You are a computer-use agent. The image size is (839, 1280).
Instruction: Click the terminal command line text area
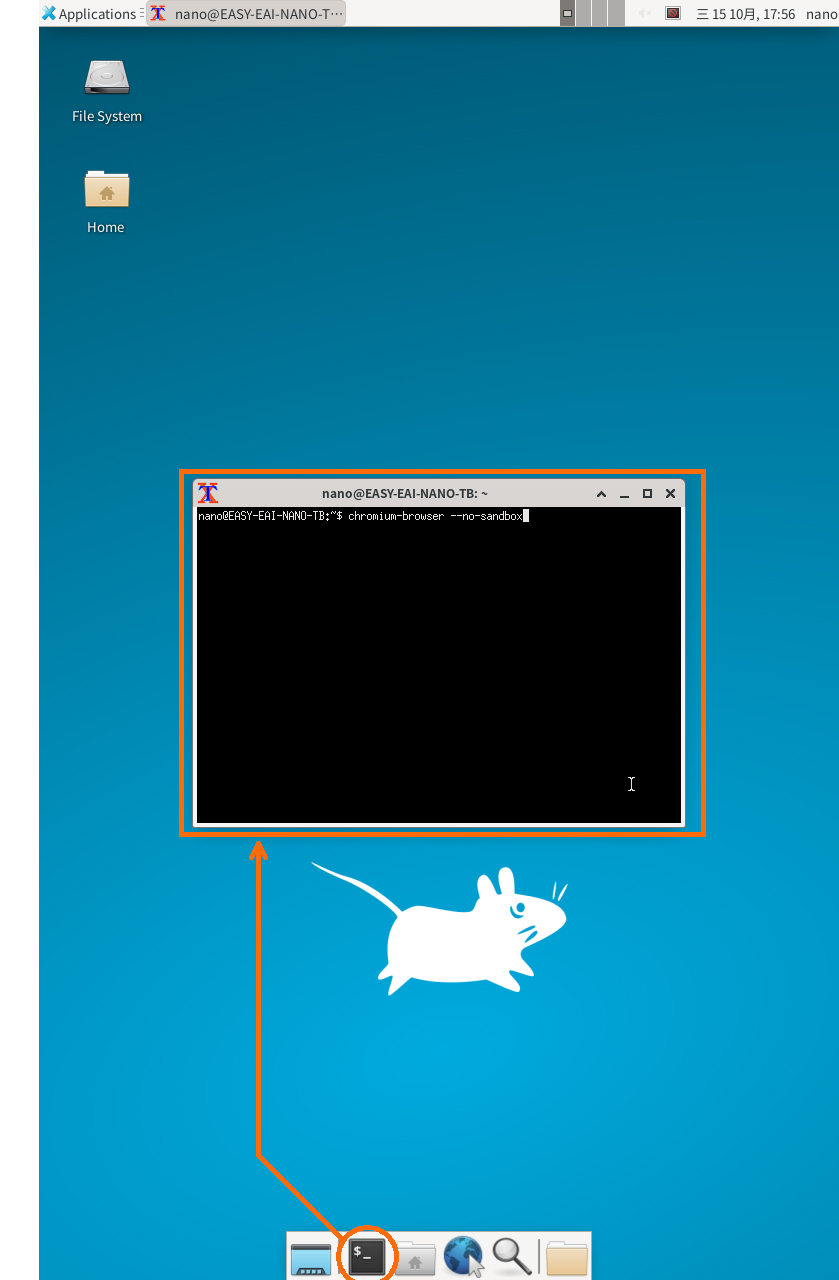point(440,665)
